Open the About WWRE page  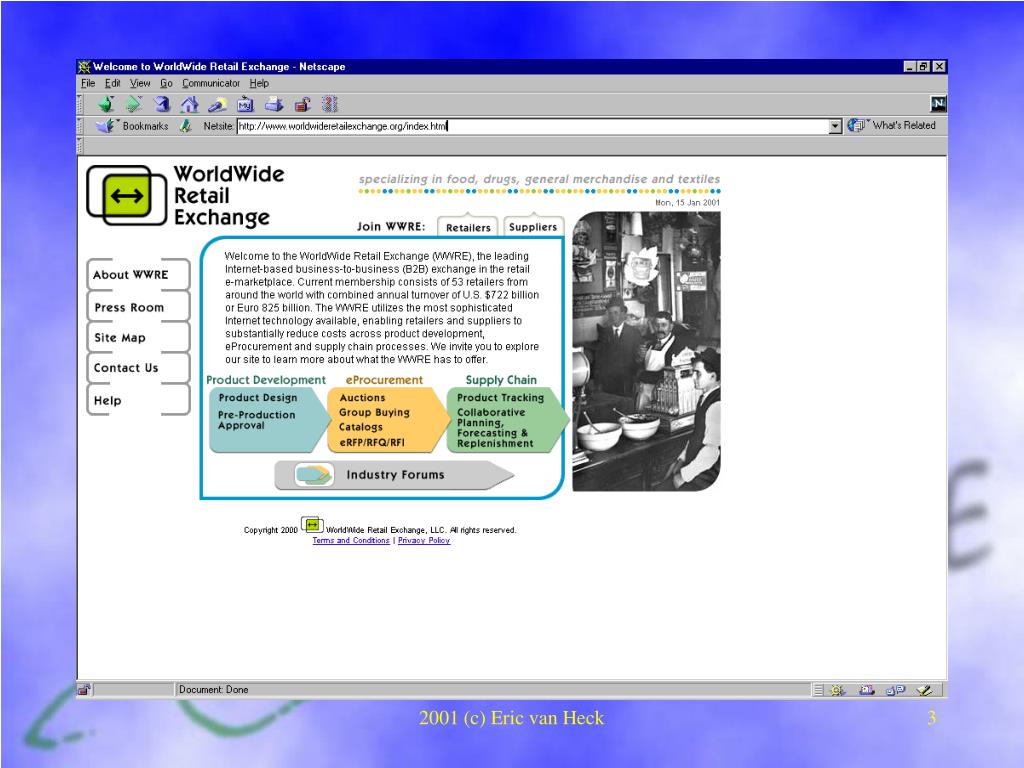tap(138, 274)
